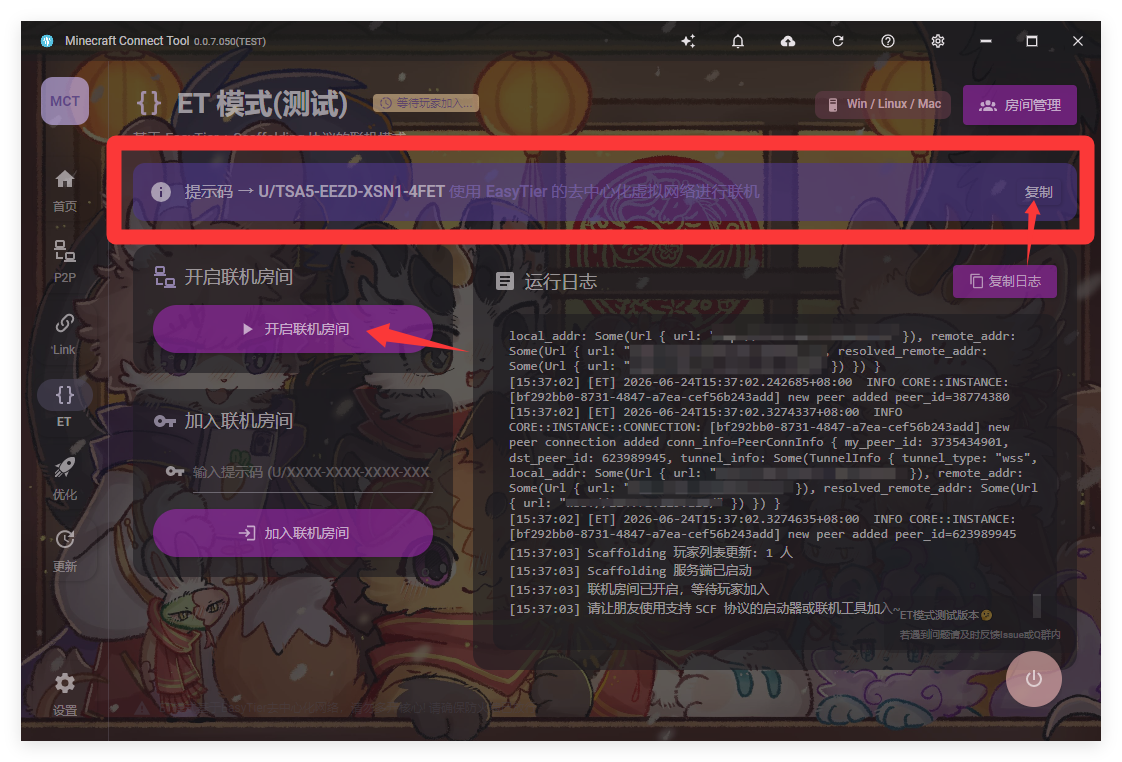Open 房间管理 room management
This screenshot has height=762, width=1122.
[1020, 105]
